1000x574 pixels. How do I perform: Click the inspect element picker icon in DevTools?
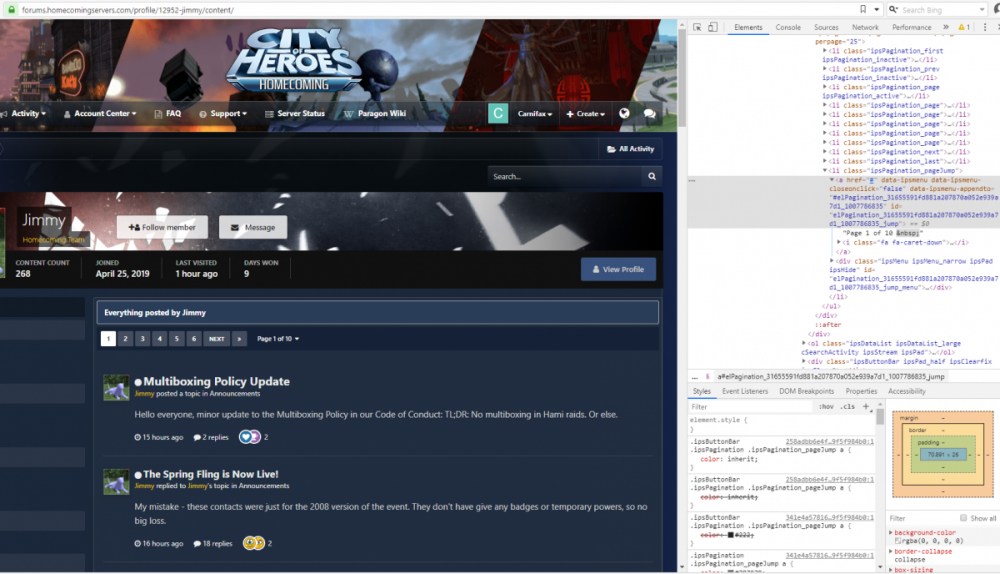(697, 27)
